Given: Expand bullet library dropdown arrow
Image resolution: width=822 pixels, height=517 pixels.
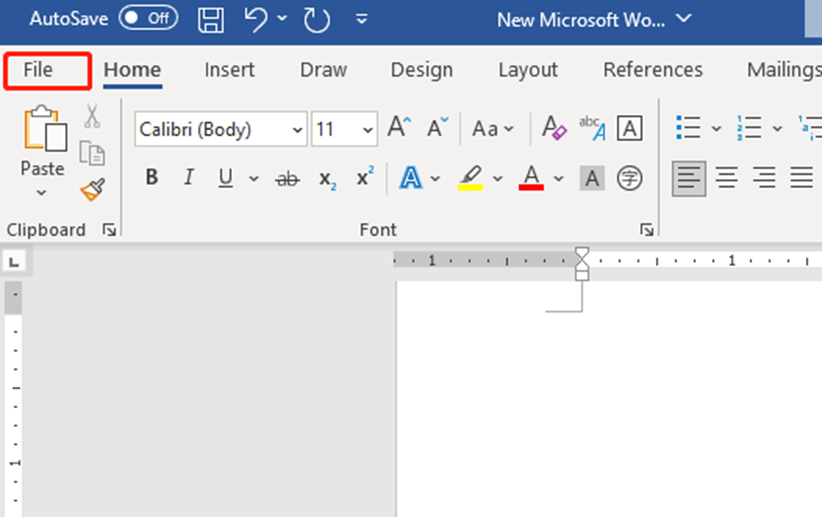Looking at the screenshot, I should [x=717, y=128].
